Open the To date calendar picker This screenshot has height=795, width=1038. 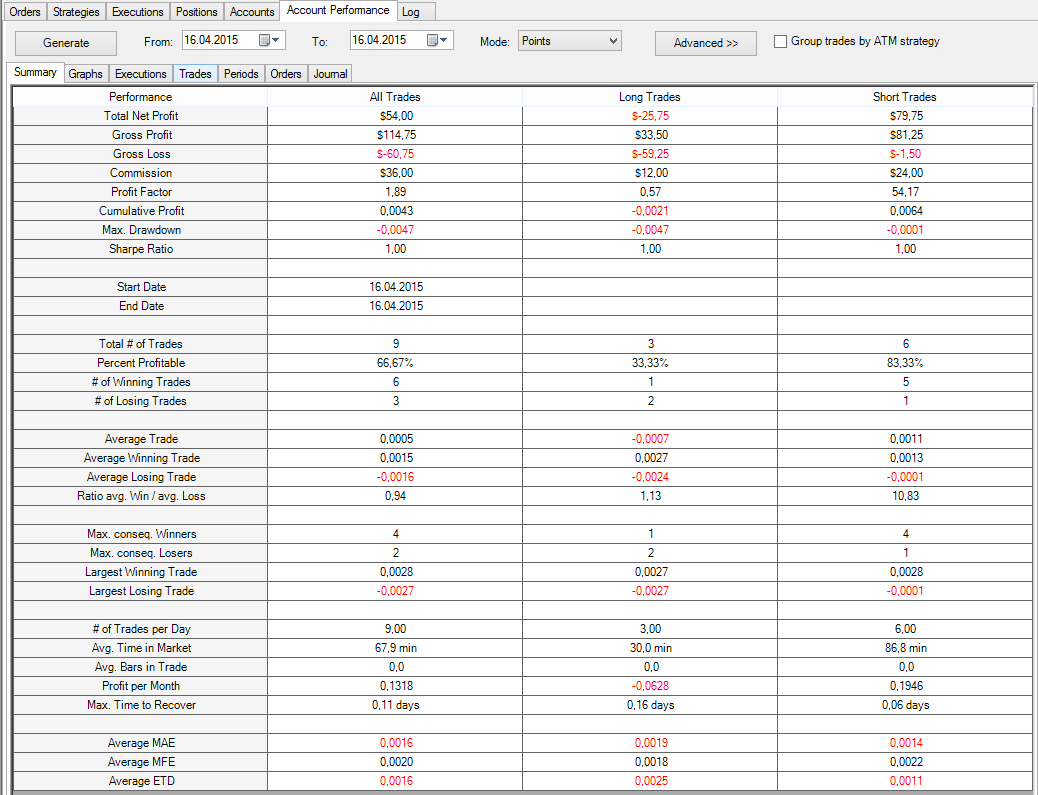coord(437,40)
